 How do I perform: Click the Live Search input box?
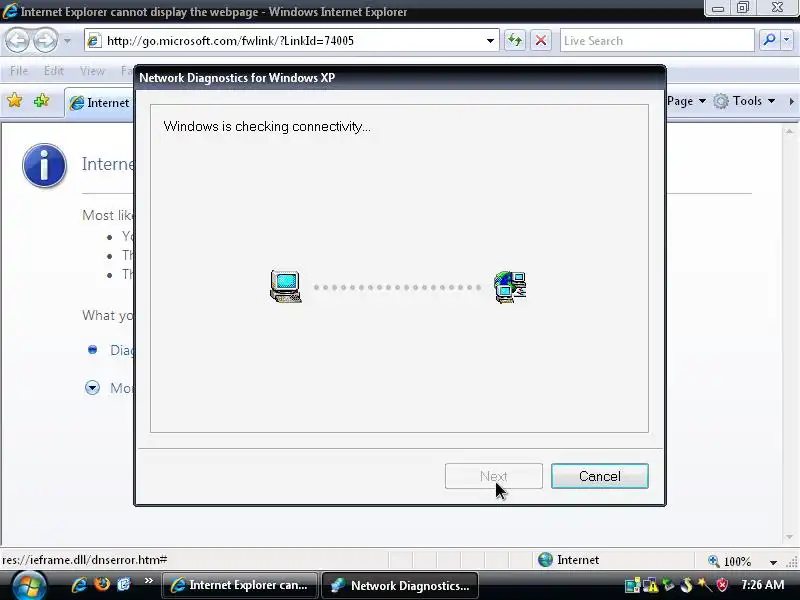(x=657, y=41)
